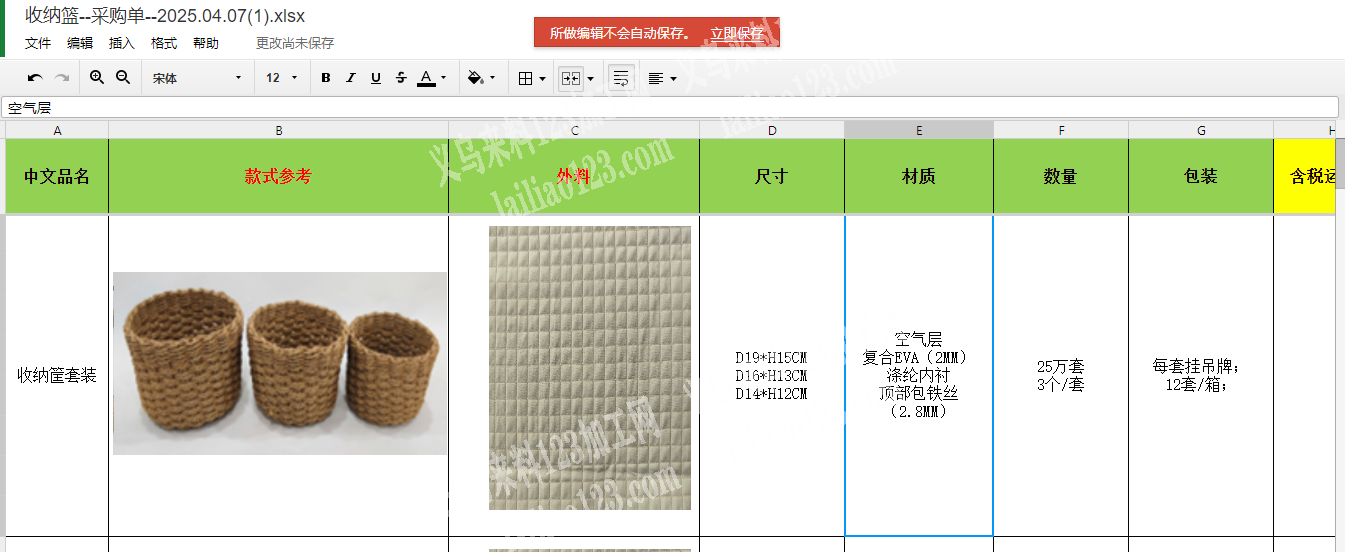Redo the last undone edit
Screen dimensions: 1345x552
pyautogui.click(x=62, y=78)
